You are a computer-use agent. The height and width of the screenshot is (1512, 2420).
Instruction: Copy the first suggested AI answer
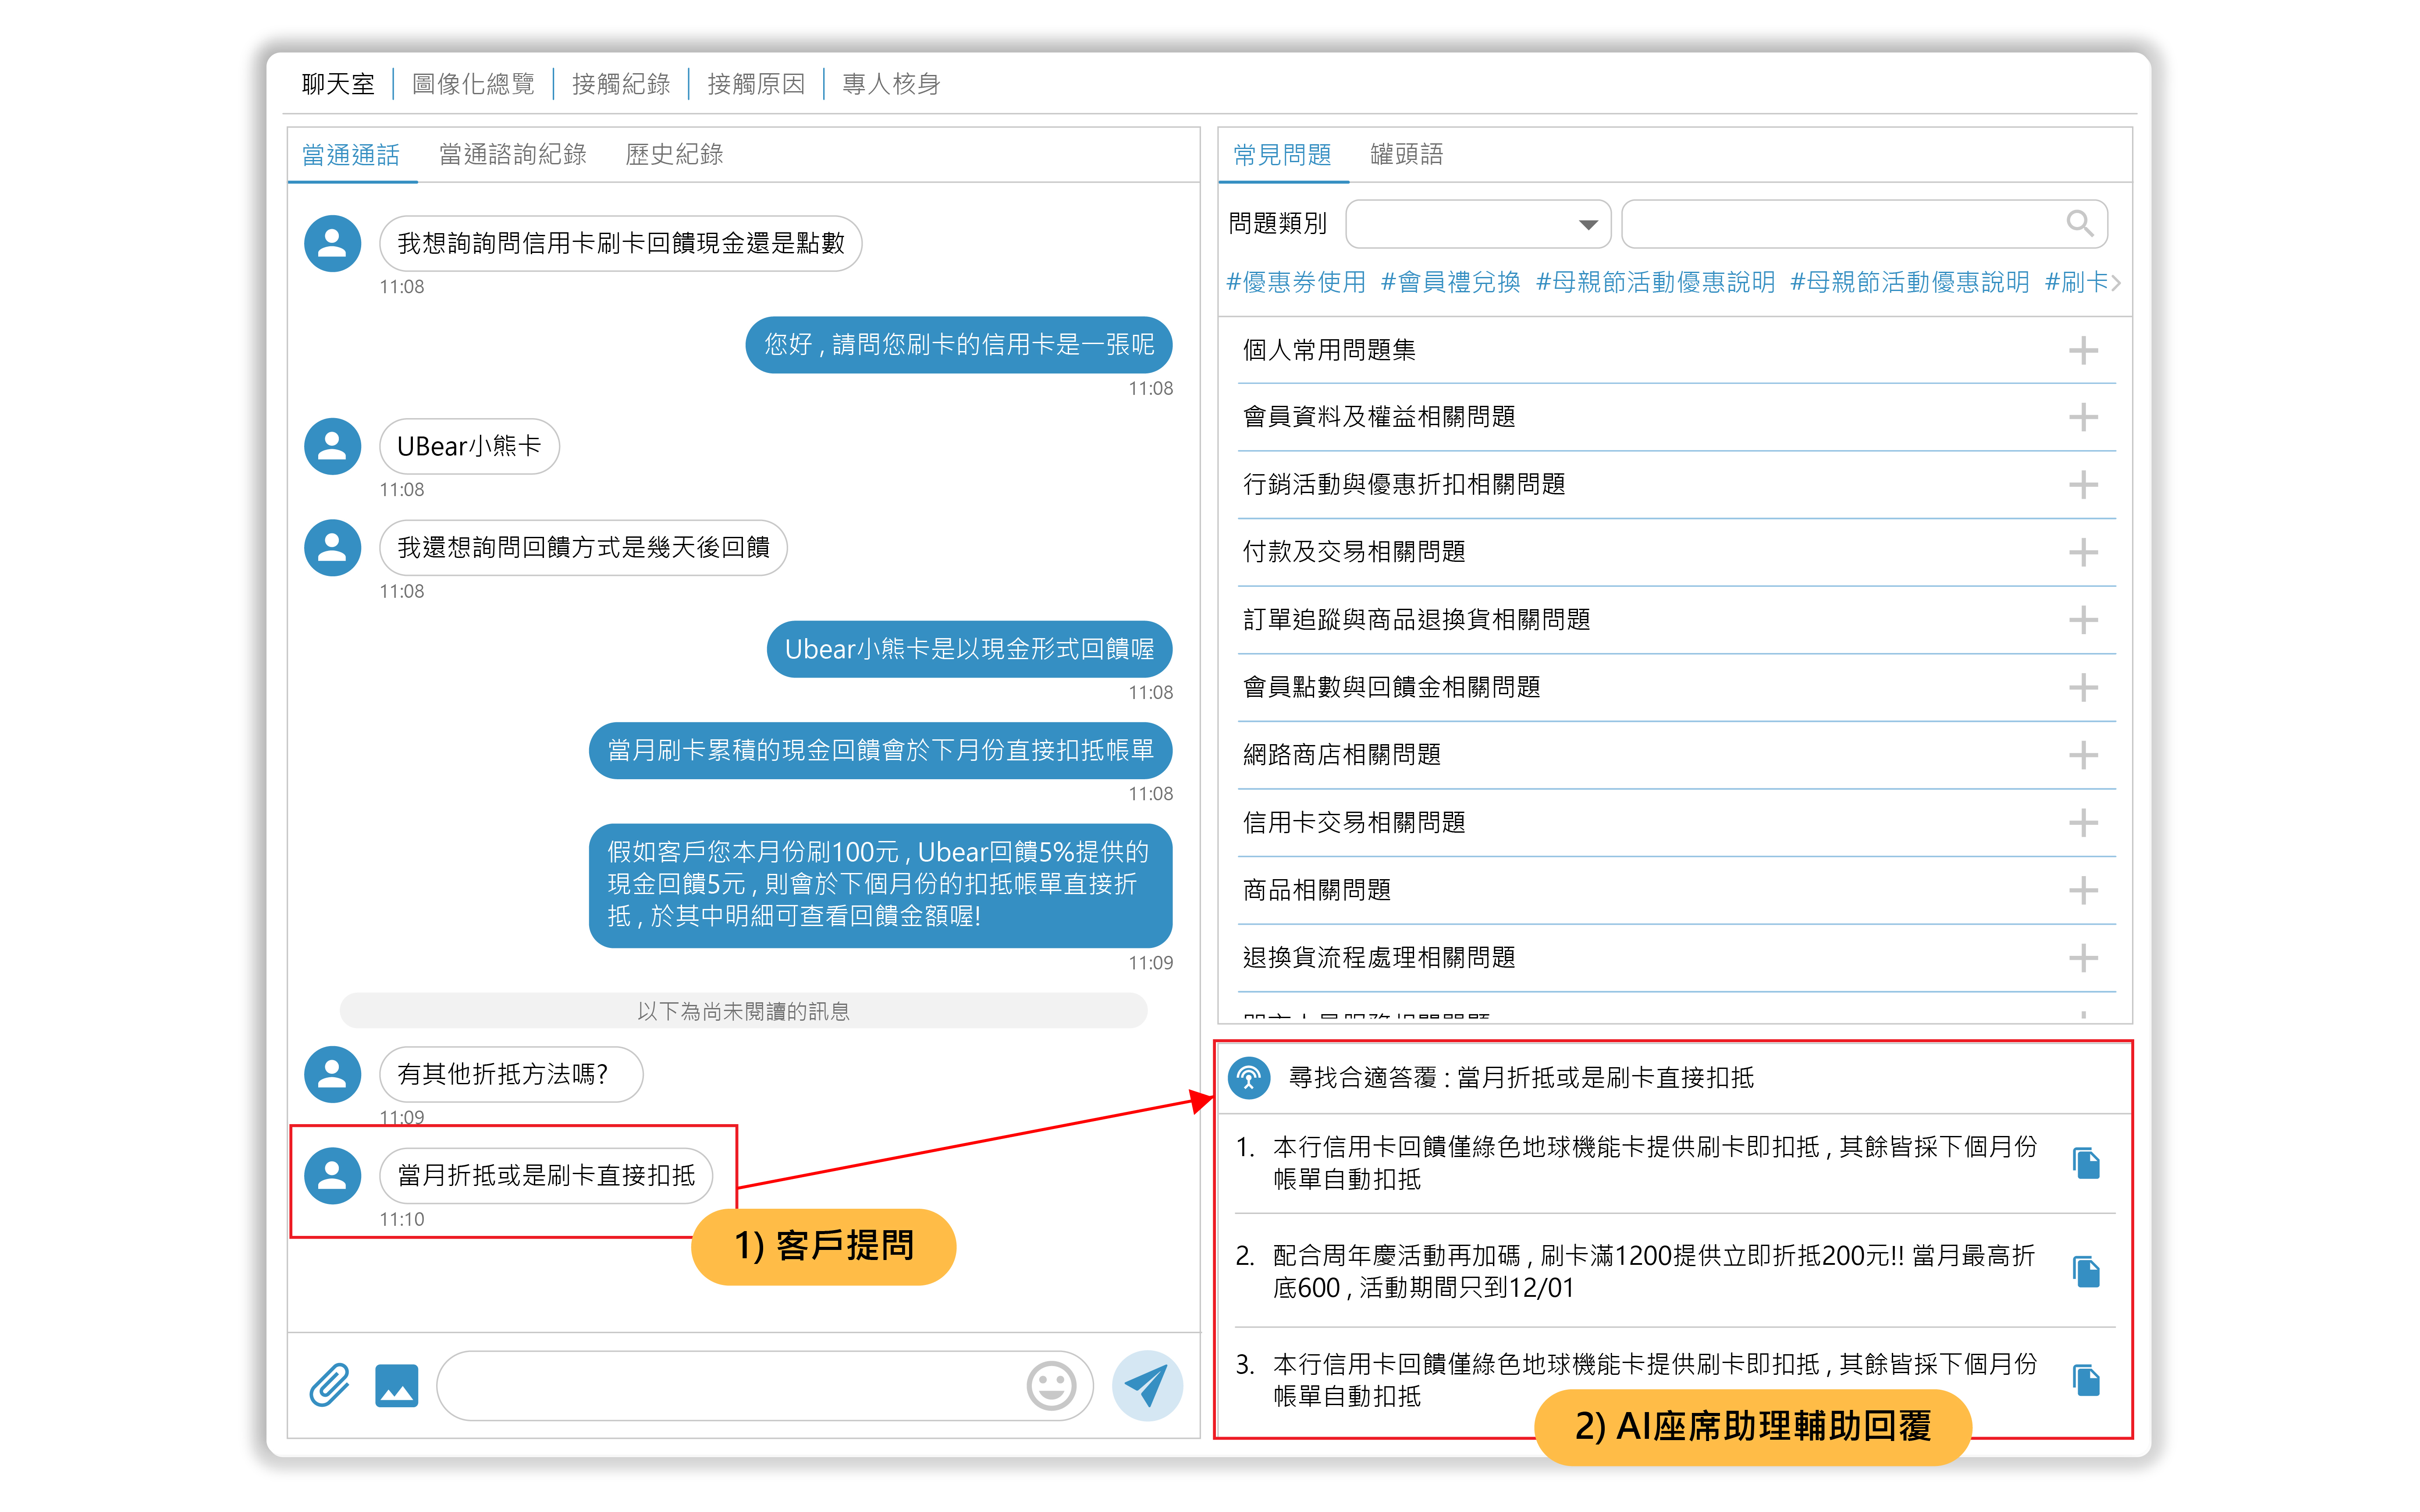pyautogui.click(x=2086, y=1163)
